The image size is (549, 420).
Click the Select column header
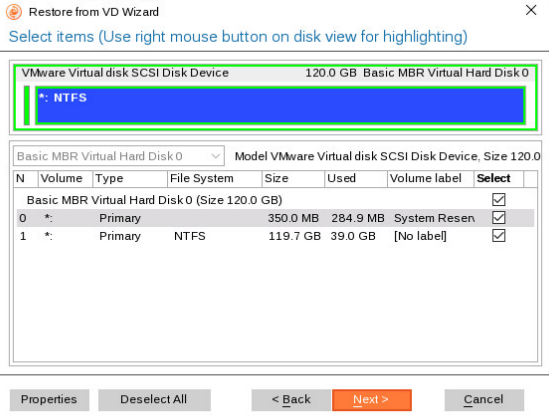tap(499, 179)
